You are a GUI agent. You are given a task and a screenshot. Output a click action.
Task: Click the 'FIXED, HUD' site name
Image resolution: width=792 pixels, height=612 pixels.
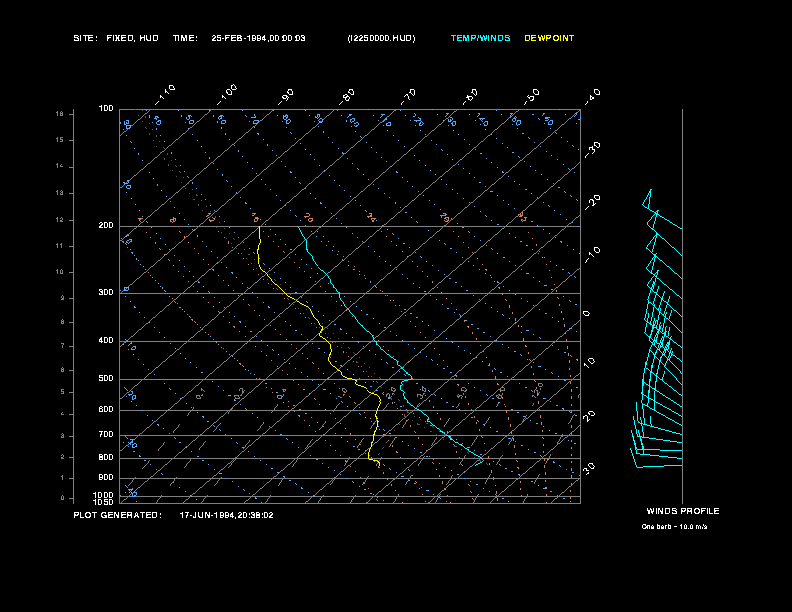click(132, 38)
